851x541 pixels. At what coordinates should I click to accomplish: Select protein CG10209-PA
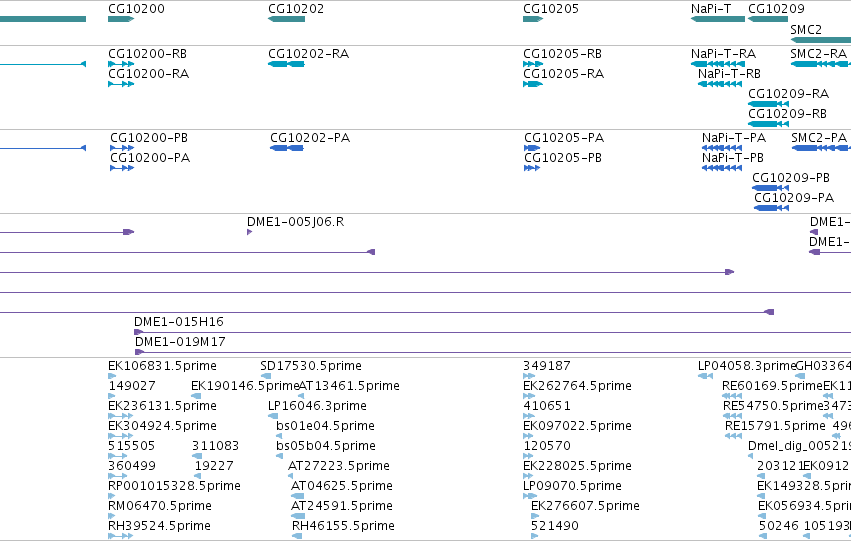(771, 208)
